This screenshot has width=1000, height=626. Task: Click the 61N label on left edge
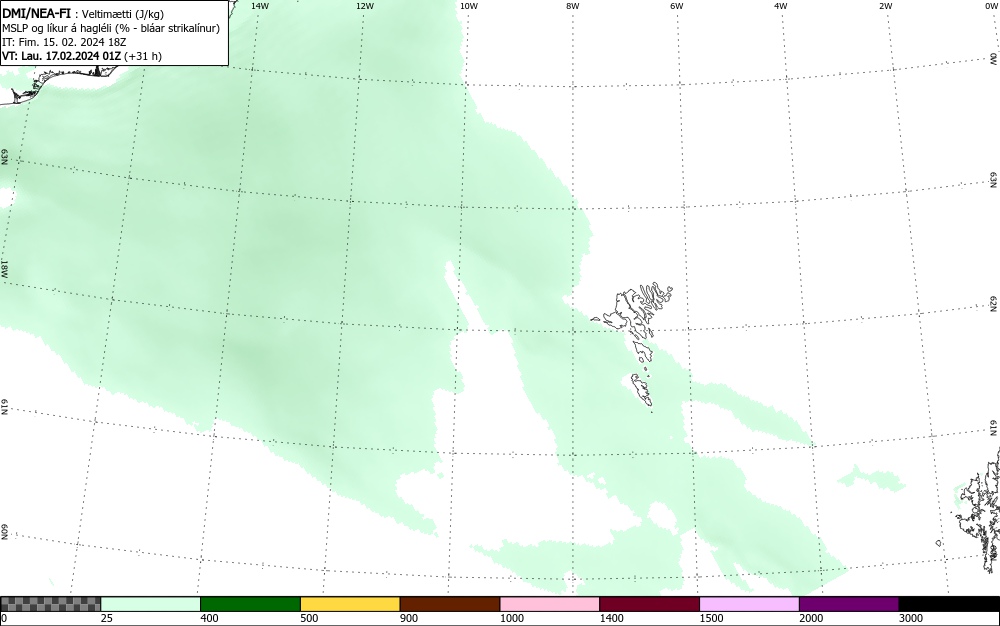click(4, 407)
